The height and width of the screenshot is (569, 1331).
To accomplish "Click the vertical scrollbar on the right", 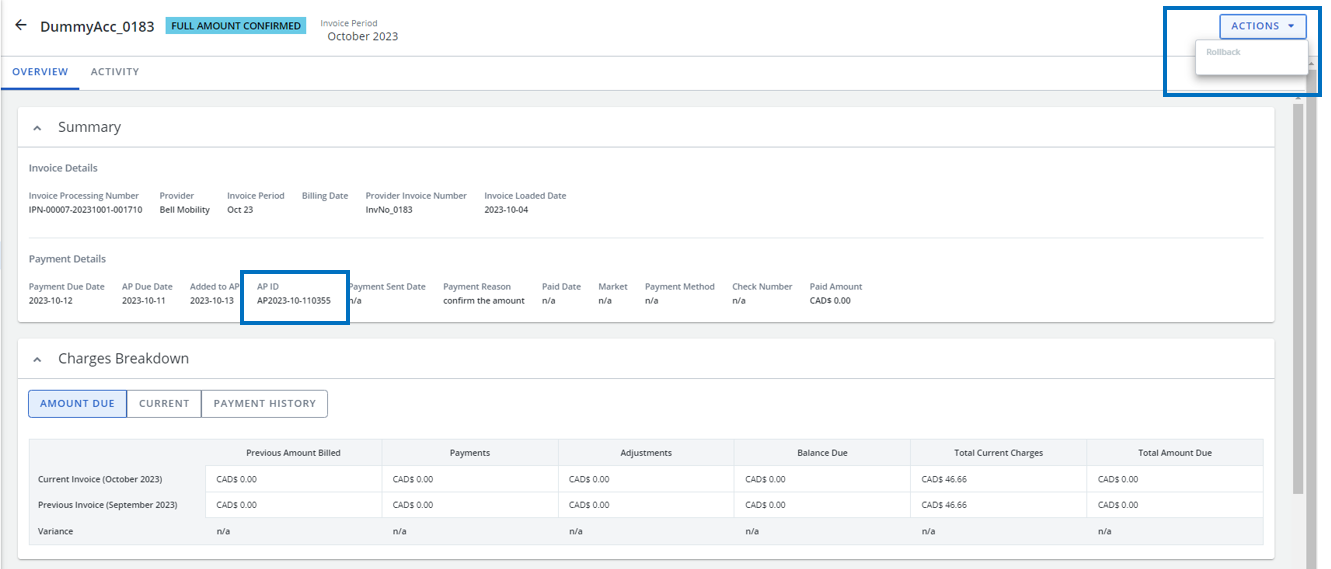I will (1298, 300).
